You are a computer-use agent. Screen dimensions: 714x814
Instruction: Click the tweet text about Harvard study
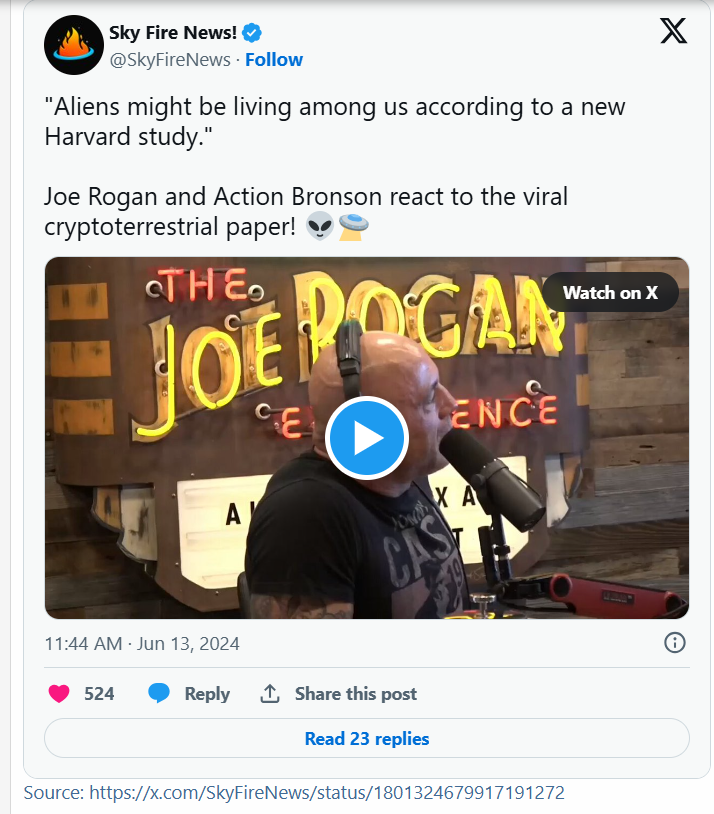[335, 122]
